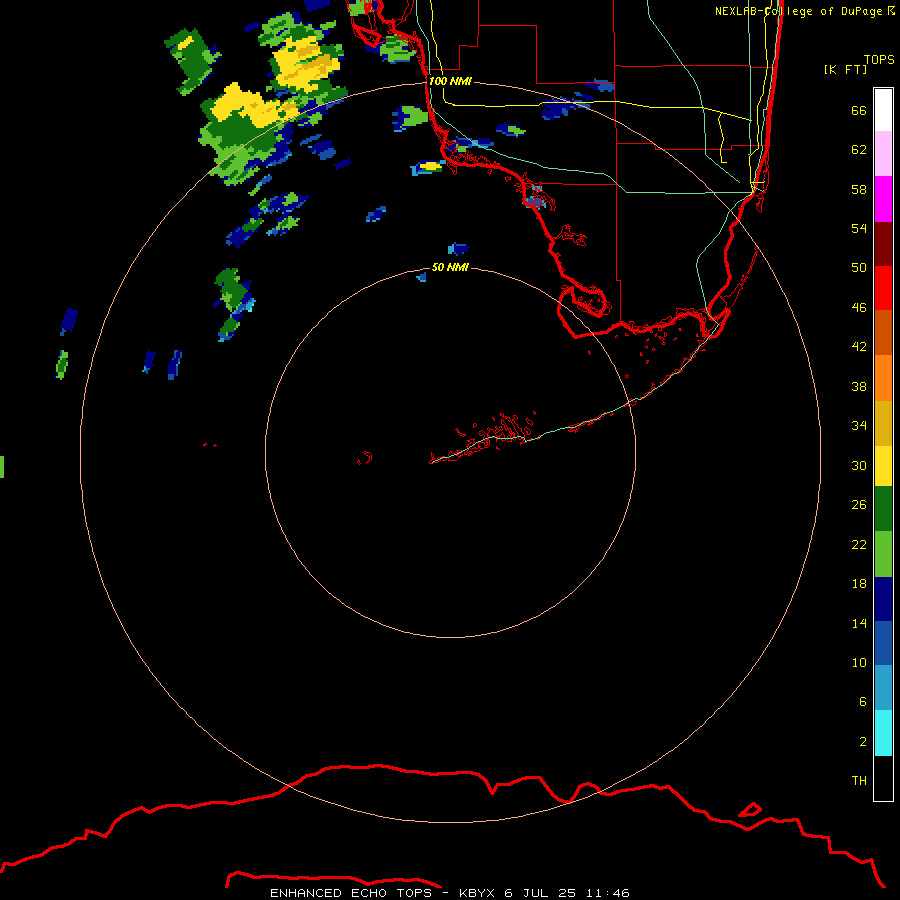Click the legend value '50'

pyautogui.click(x=859, y=268)
